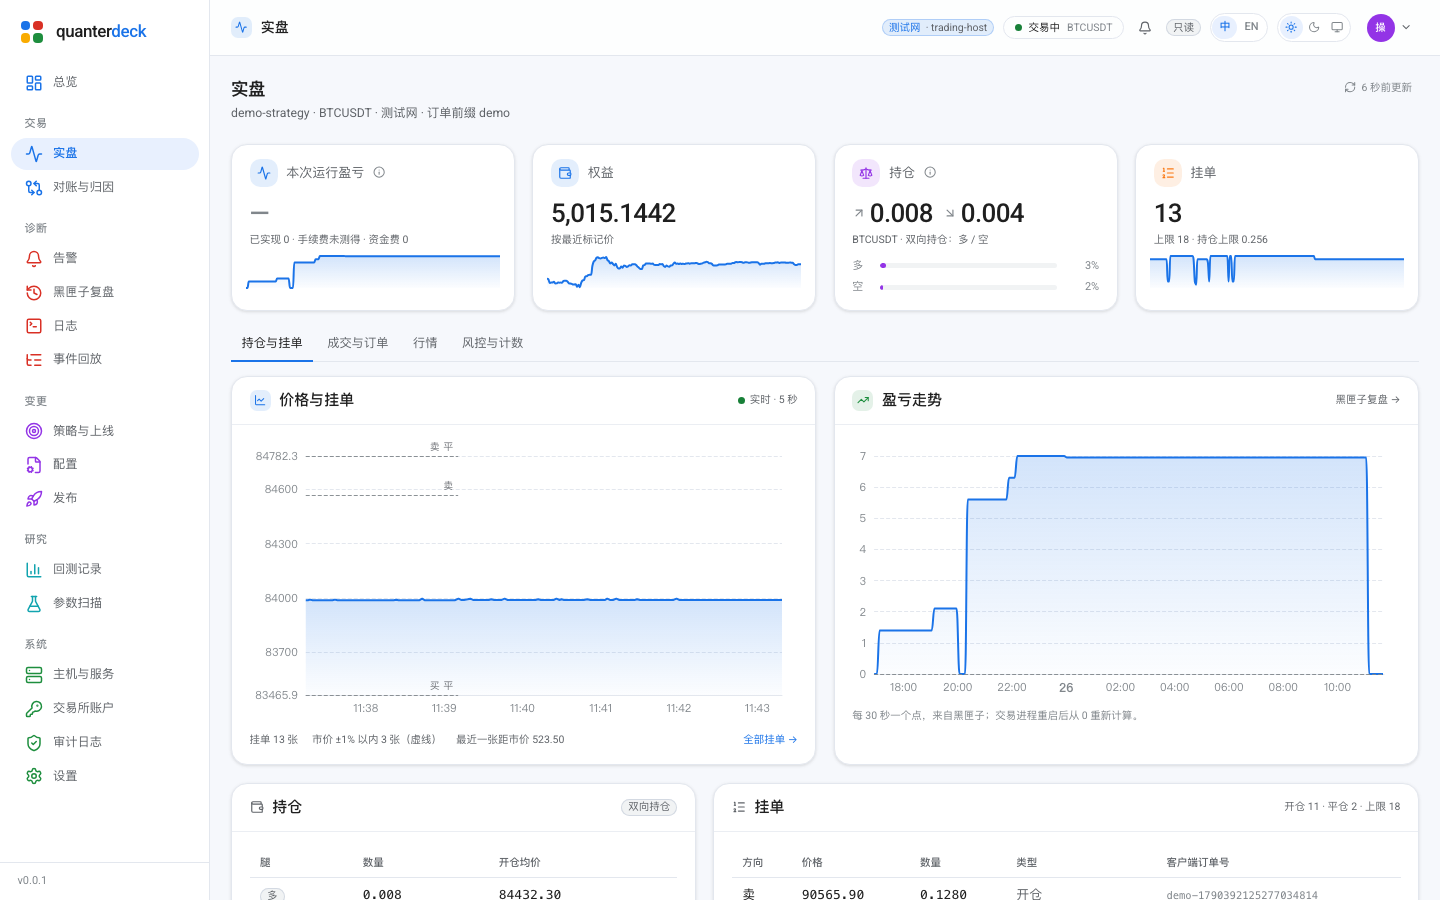Open the 测试网 trading-host environment chip

tap(938, 28)
